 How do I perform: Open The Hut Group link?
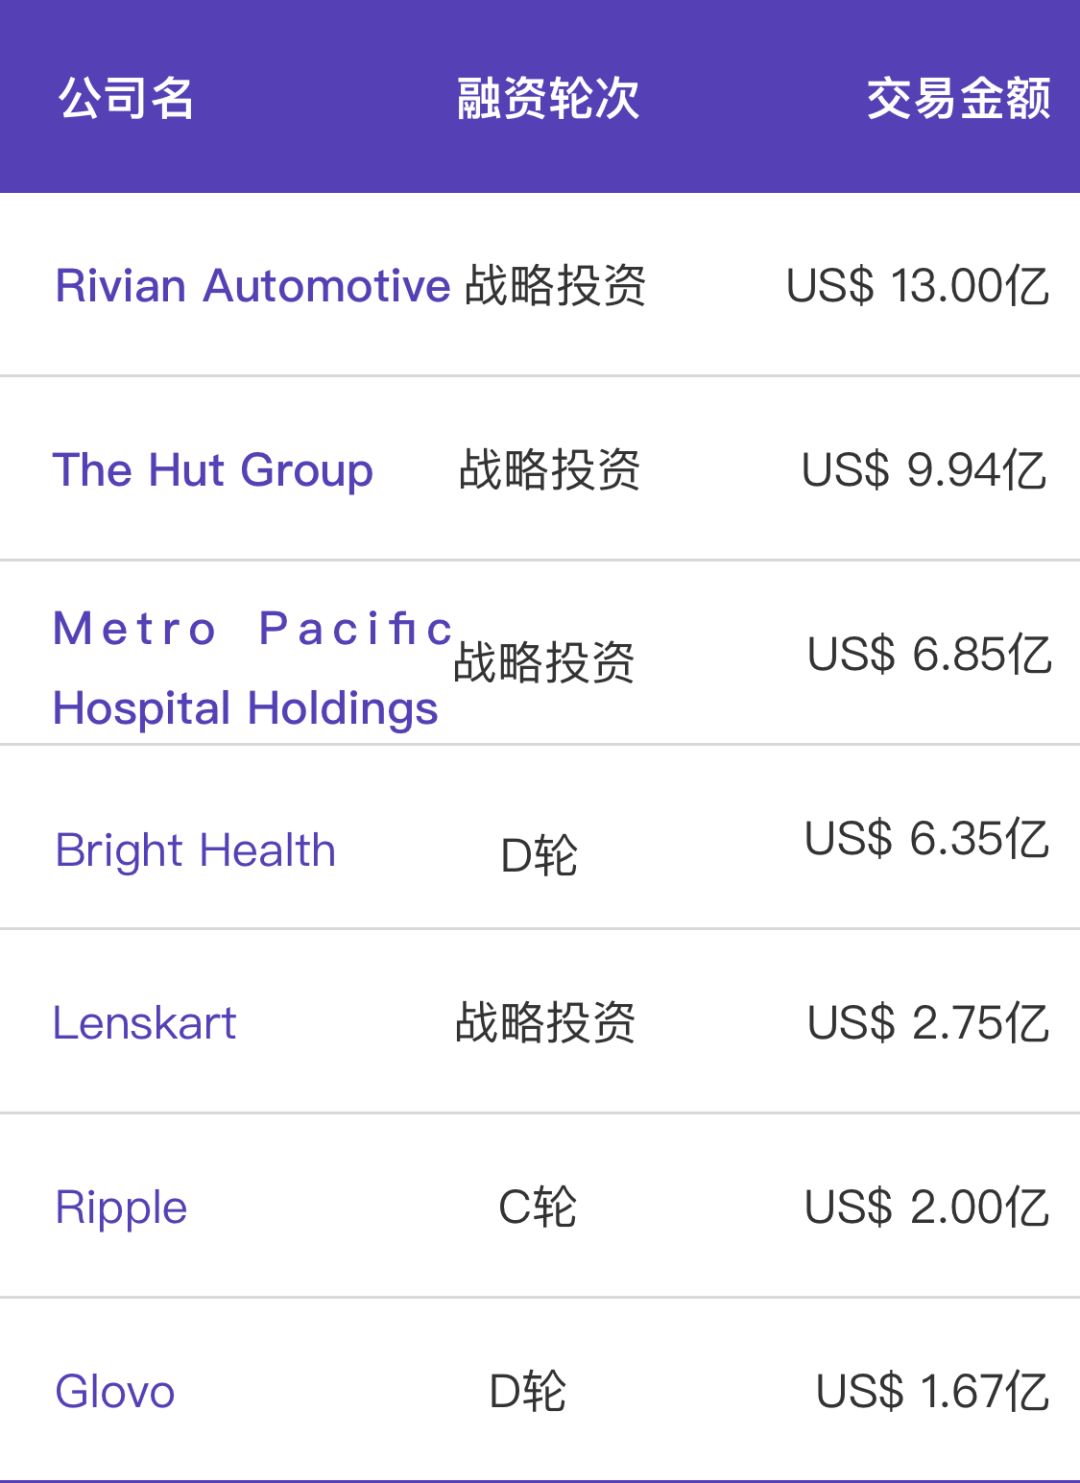click(213, 470)
